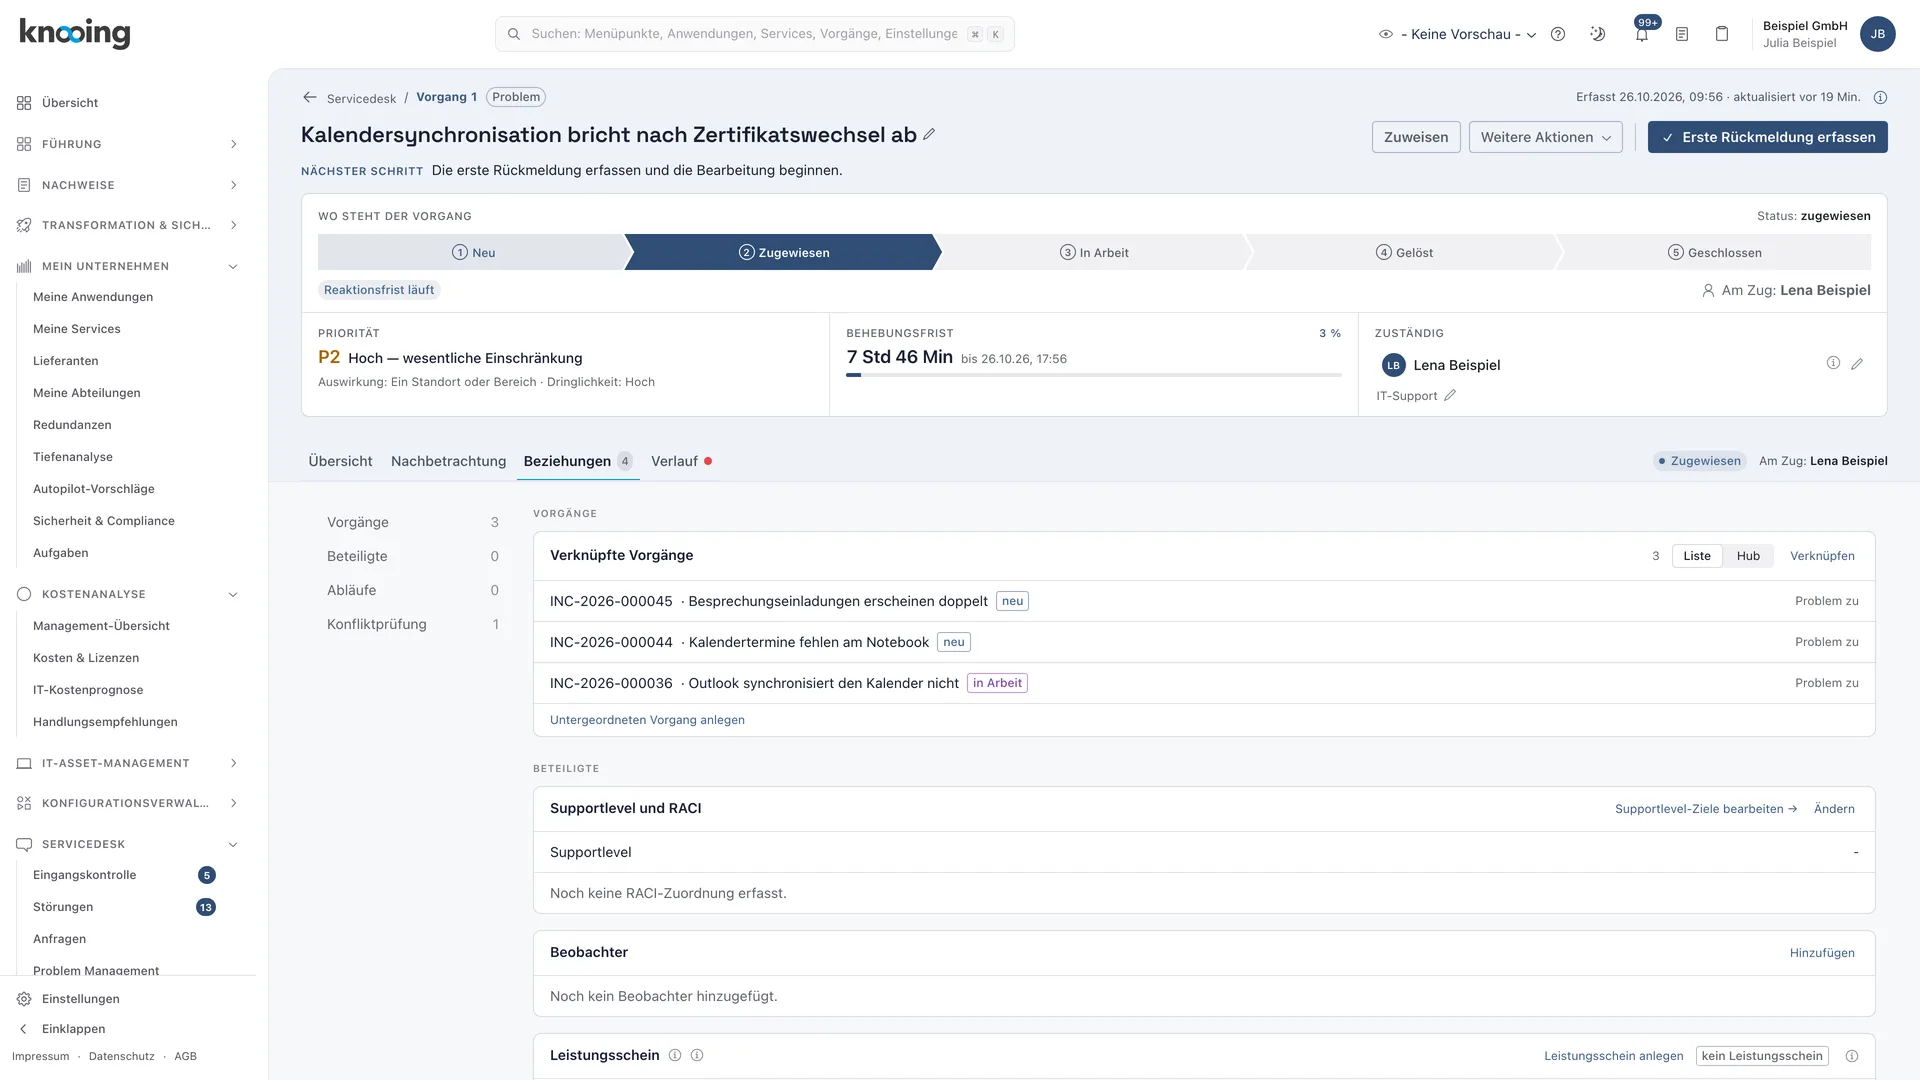Edit the Vorgang title with pencil icon
Screen dimensions: 1920x1080
[x=929, y=134]
